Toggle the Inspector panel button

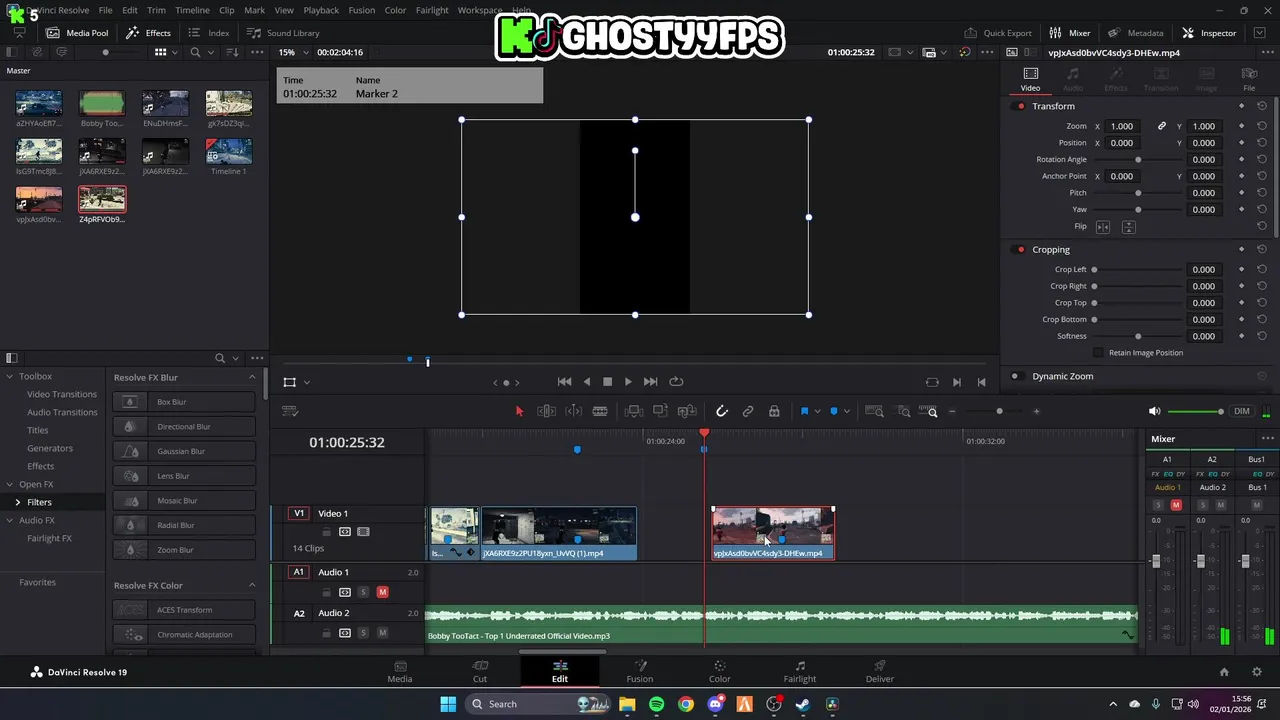click(x=1209, y=33)
